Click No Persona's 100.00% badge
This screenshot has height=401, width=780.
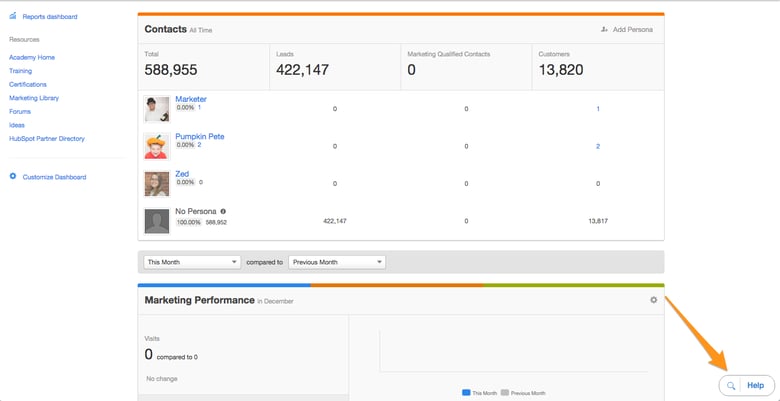point(189,222)
